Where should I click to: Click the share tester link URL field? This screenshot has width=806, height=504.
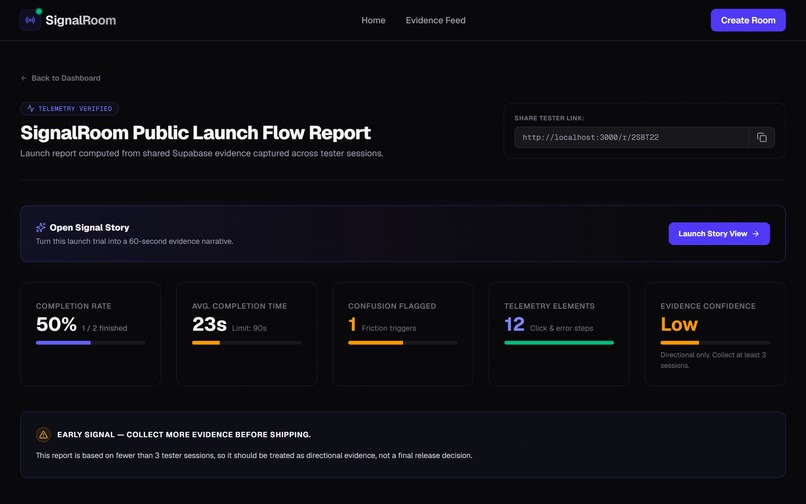click(x=632, y=137)
